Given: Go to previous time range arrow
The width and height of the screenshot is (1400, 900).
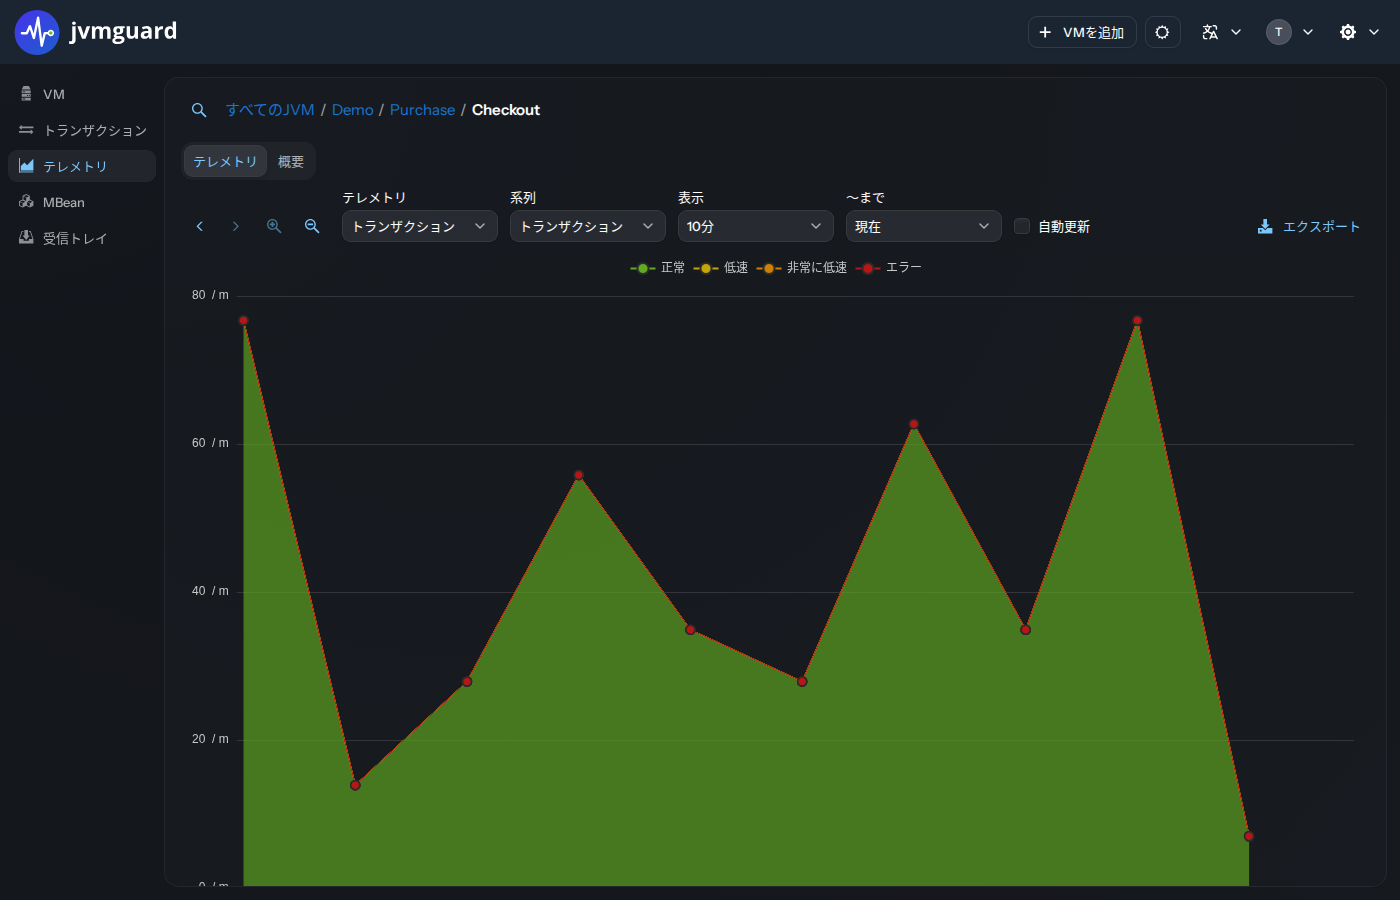Looking at the screenshot, I should (x=200, y=226).
